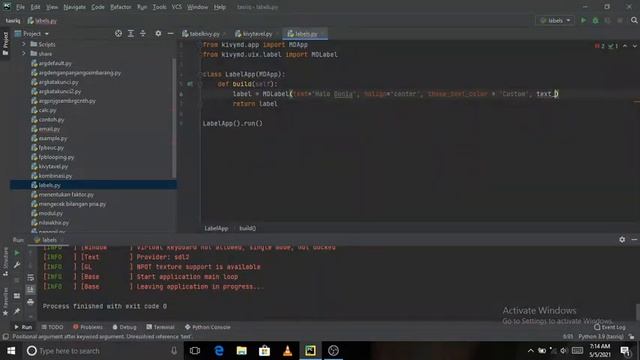This screenshot has width=640, height=360.
Task: Open Microsoft Edge from the taskbar
Action: click(219, 351)
